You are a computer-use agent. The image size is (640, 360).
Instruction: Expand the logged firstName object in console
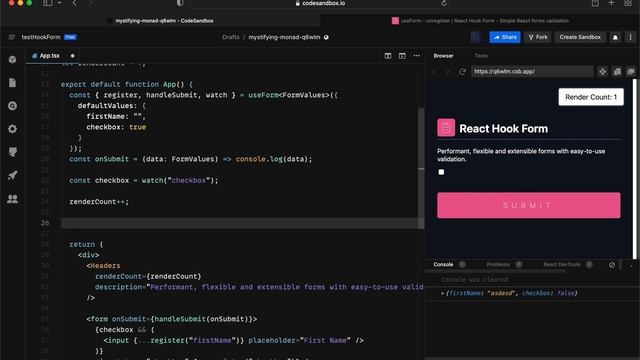(442, 293)
